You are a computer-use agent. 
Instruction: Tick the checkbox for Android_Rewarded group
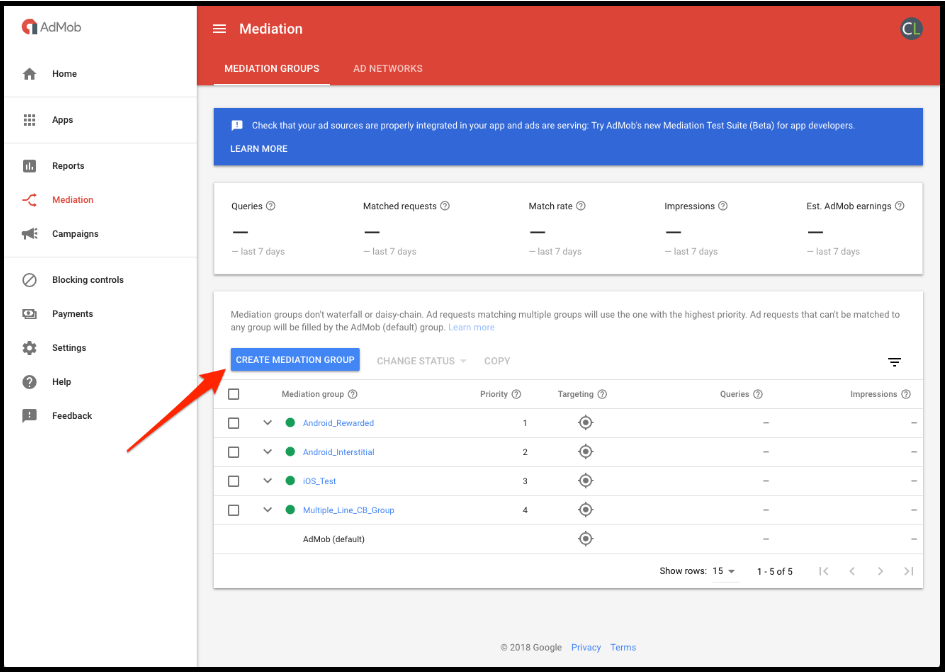tap(234, 423)
